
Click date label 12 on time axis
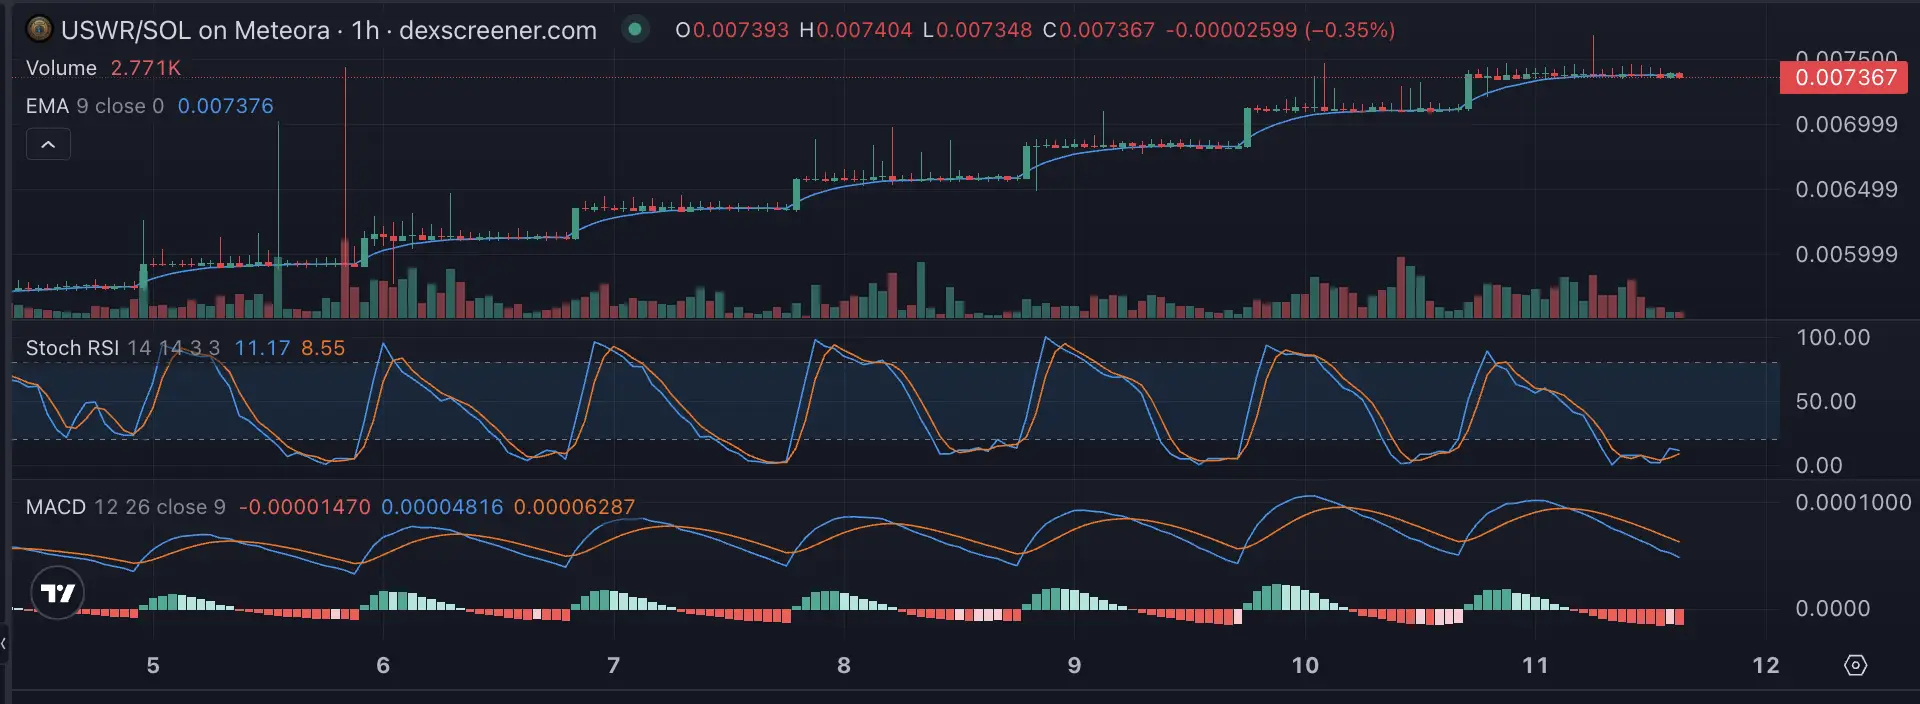(x=1766, y=666)
